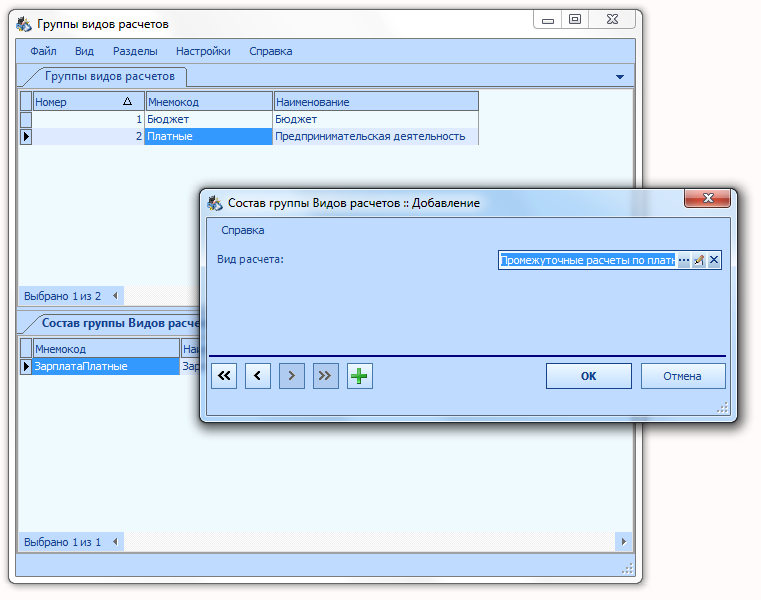Open the Файл menu

(43, 51)
